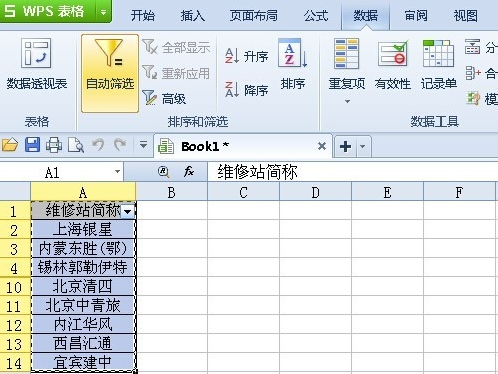
Task: Select row 1 header
Action: (15, 211)
